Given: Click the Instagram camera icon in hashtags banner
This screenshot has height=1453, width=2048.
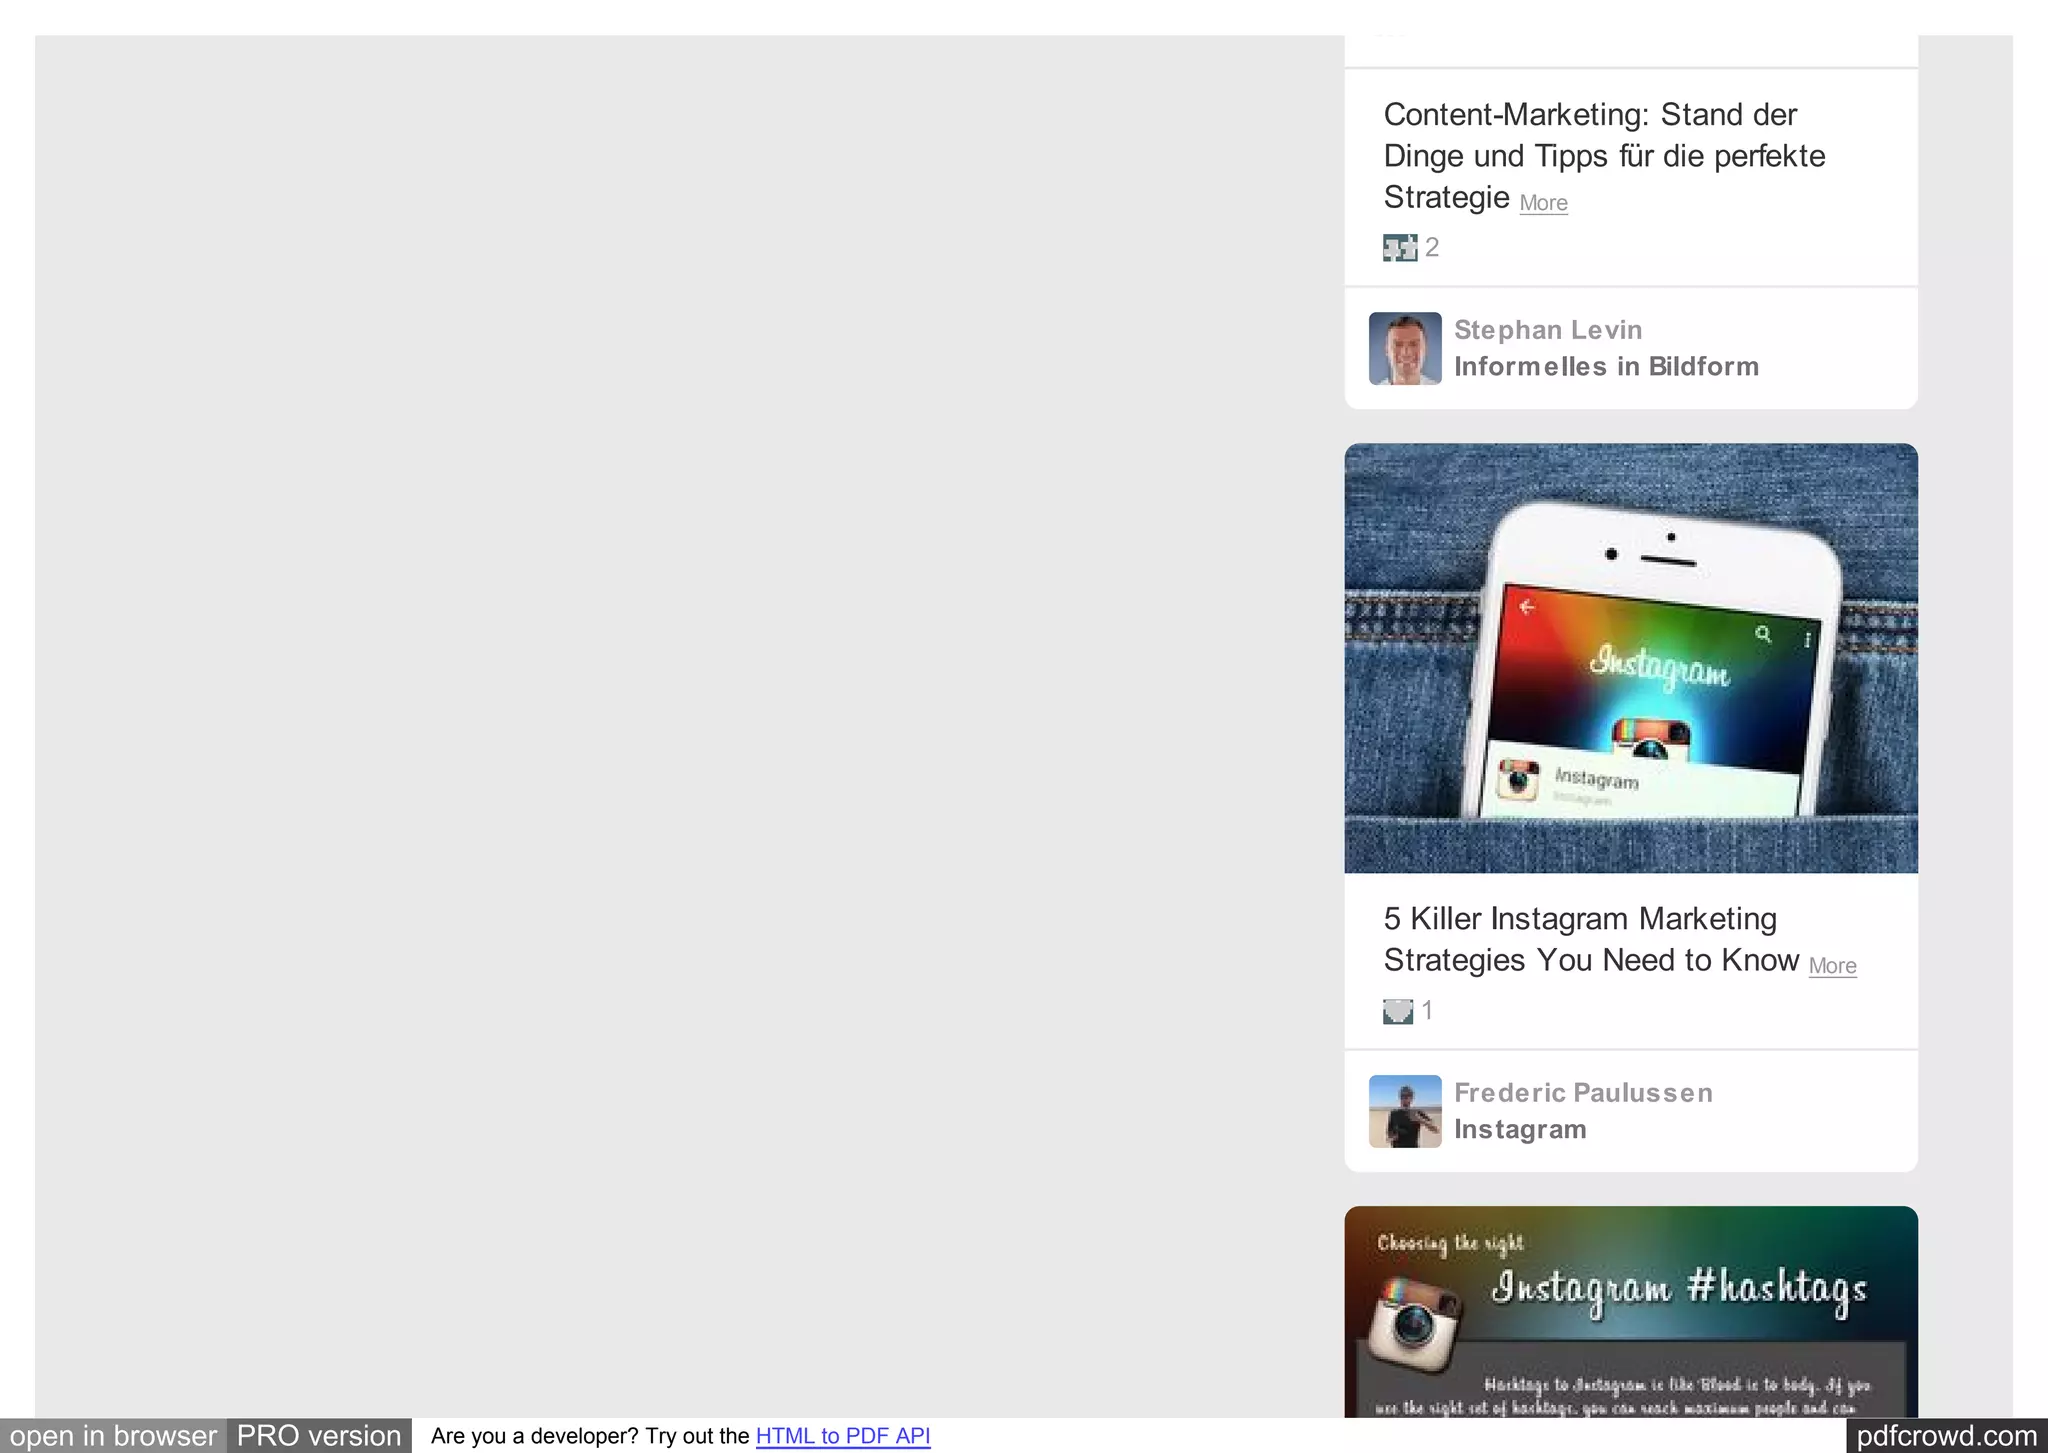Looking at the screenshot, I should 1414,1325.
